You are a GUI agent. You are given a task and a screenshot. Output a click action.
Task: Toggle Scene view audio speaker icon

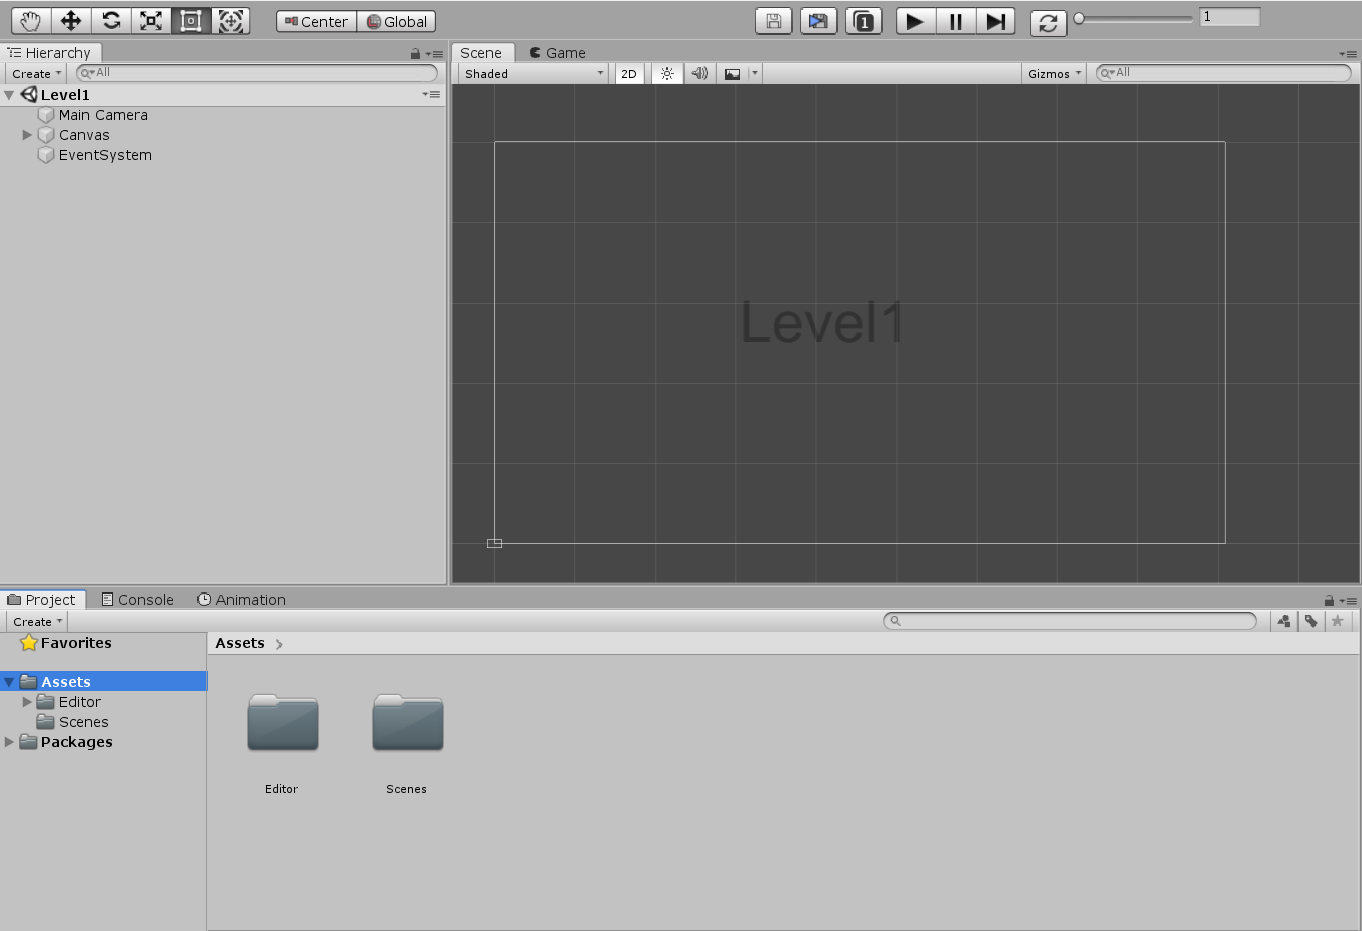[700, 73]
